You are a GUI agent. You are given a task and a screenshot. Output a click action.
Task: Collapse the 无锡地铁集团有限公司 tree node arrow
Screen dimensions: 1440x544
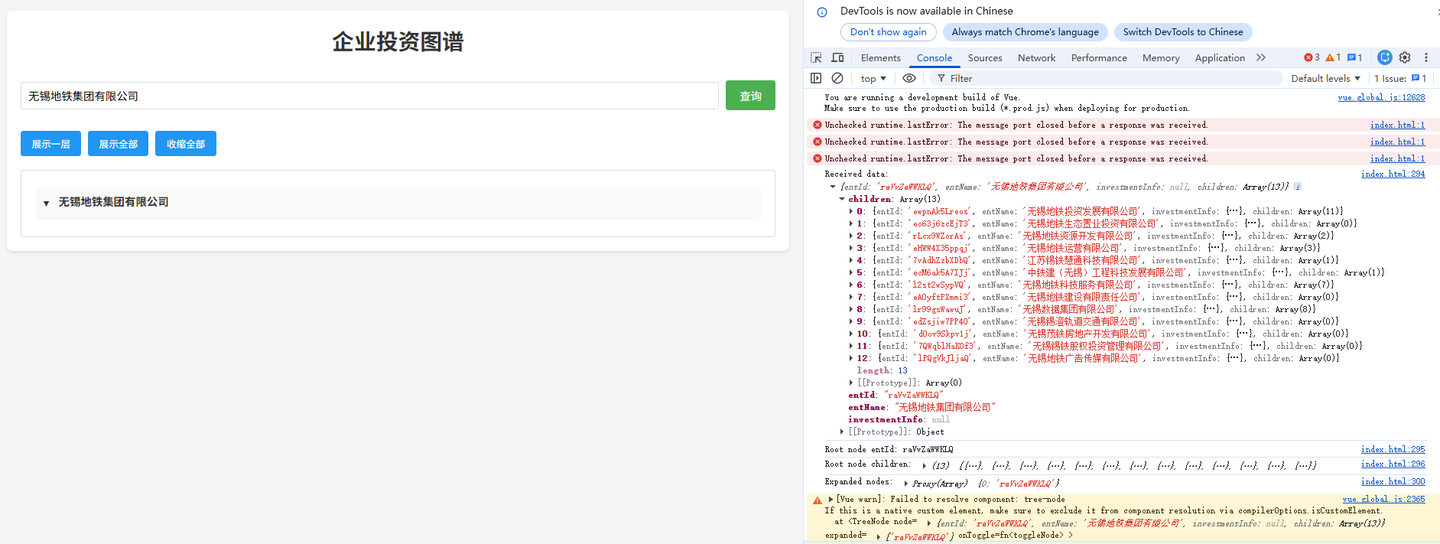pyautogui.click(x=46, y=203)
